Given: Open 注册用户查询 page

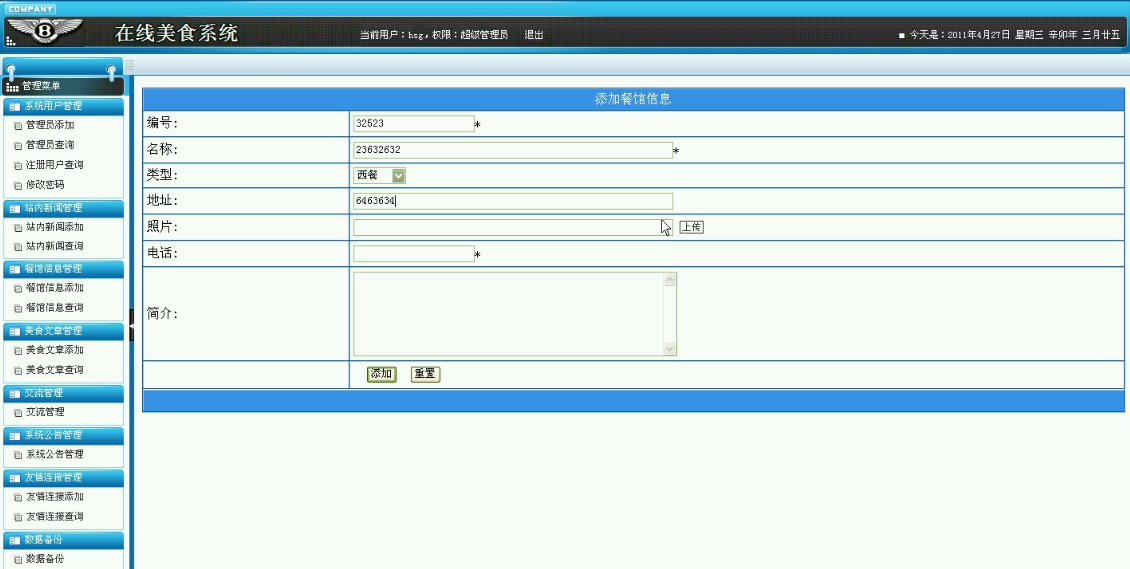Looking at the screenshot, I should point(55,165).
